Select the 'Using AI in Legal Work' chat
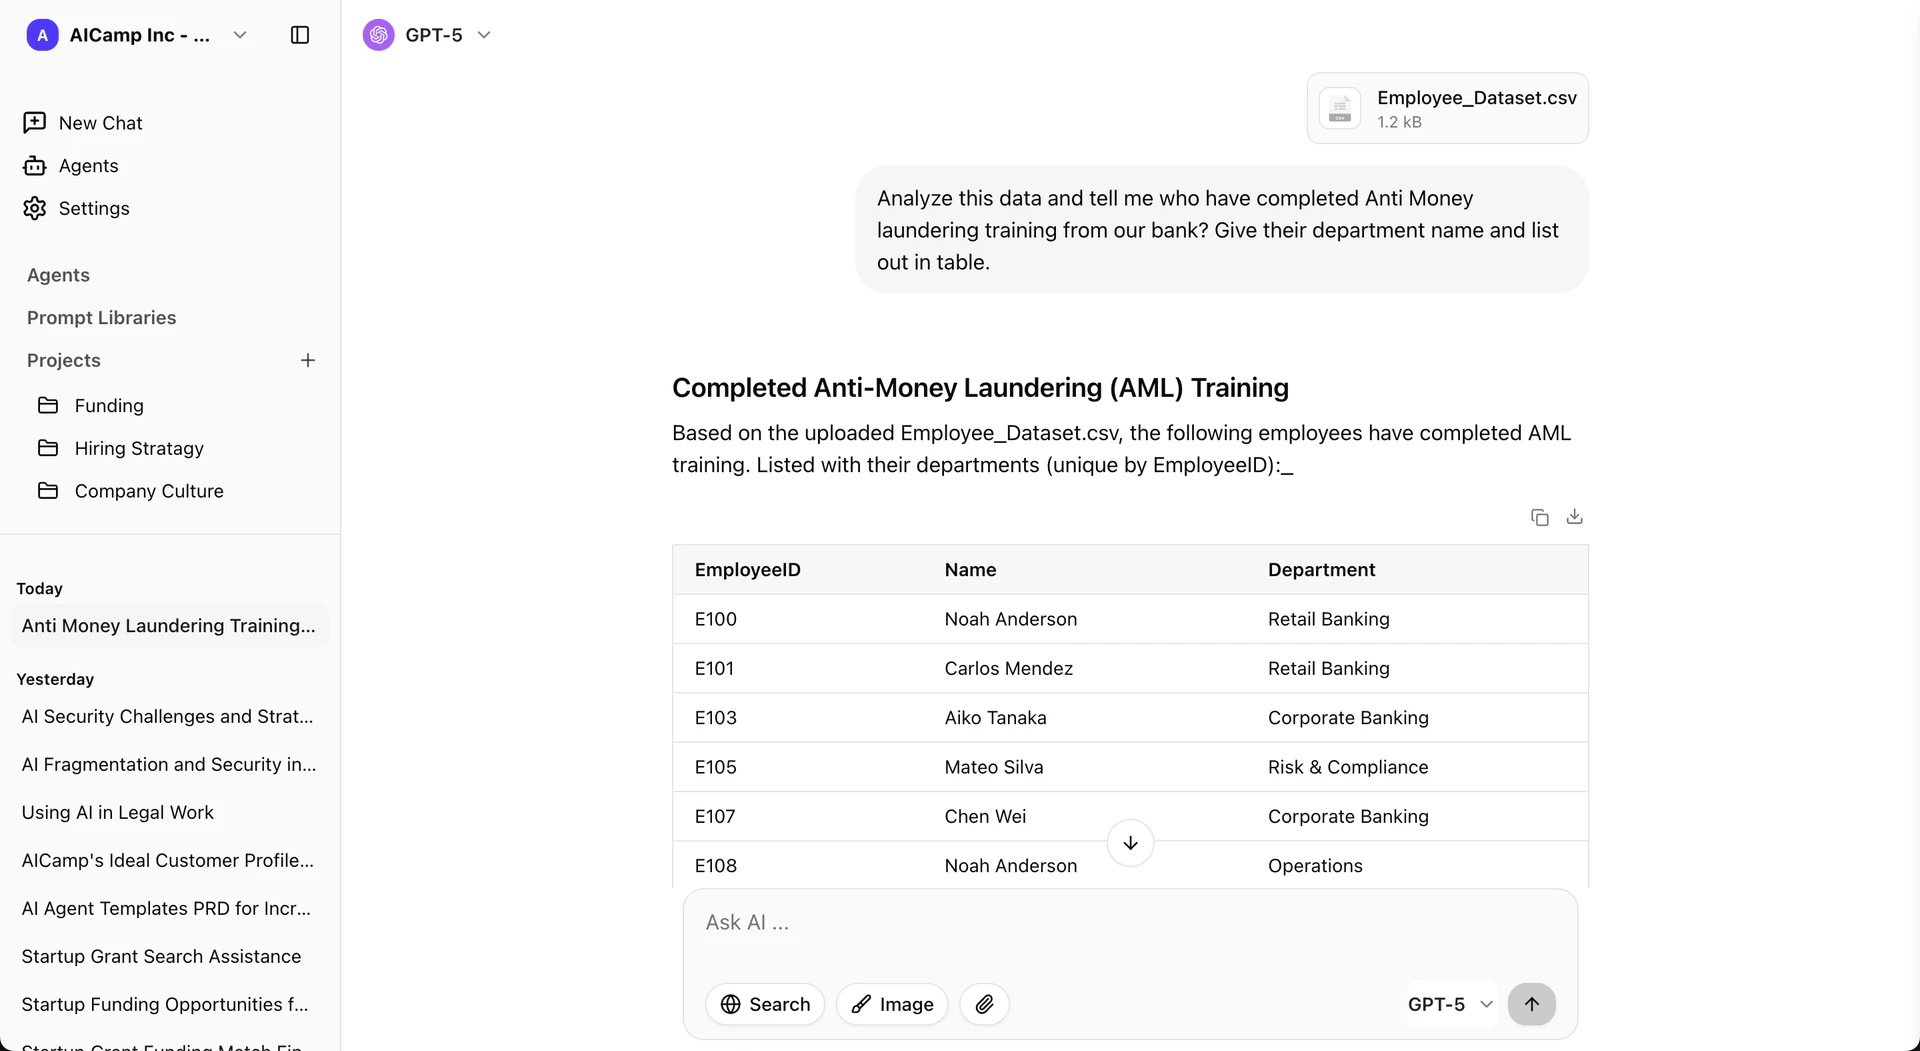The width and height of the screenshot is (1920, 1051). (x=117, y=813)
